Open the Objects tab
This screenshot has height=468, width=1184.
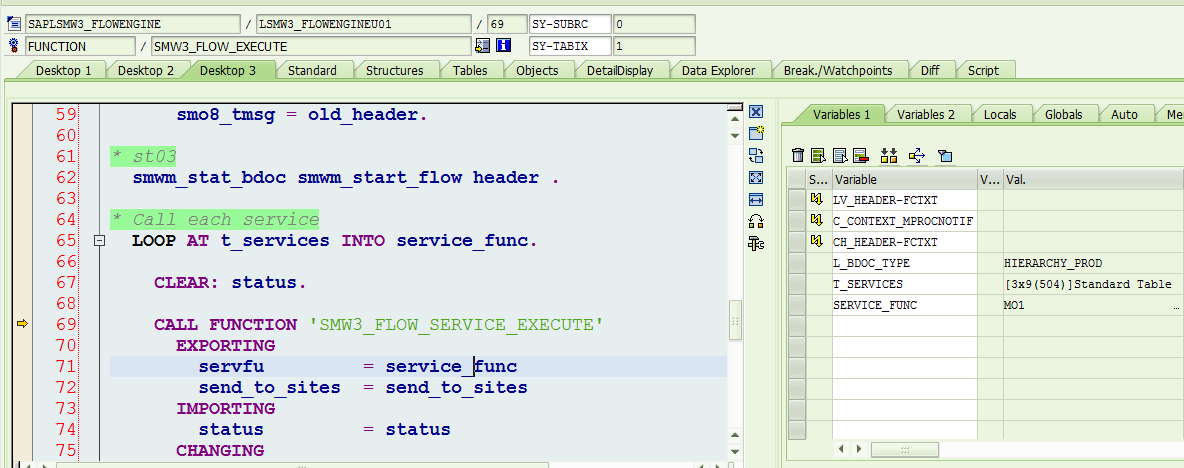pos(537,70)
